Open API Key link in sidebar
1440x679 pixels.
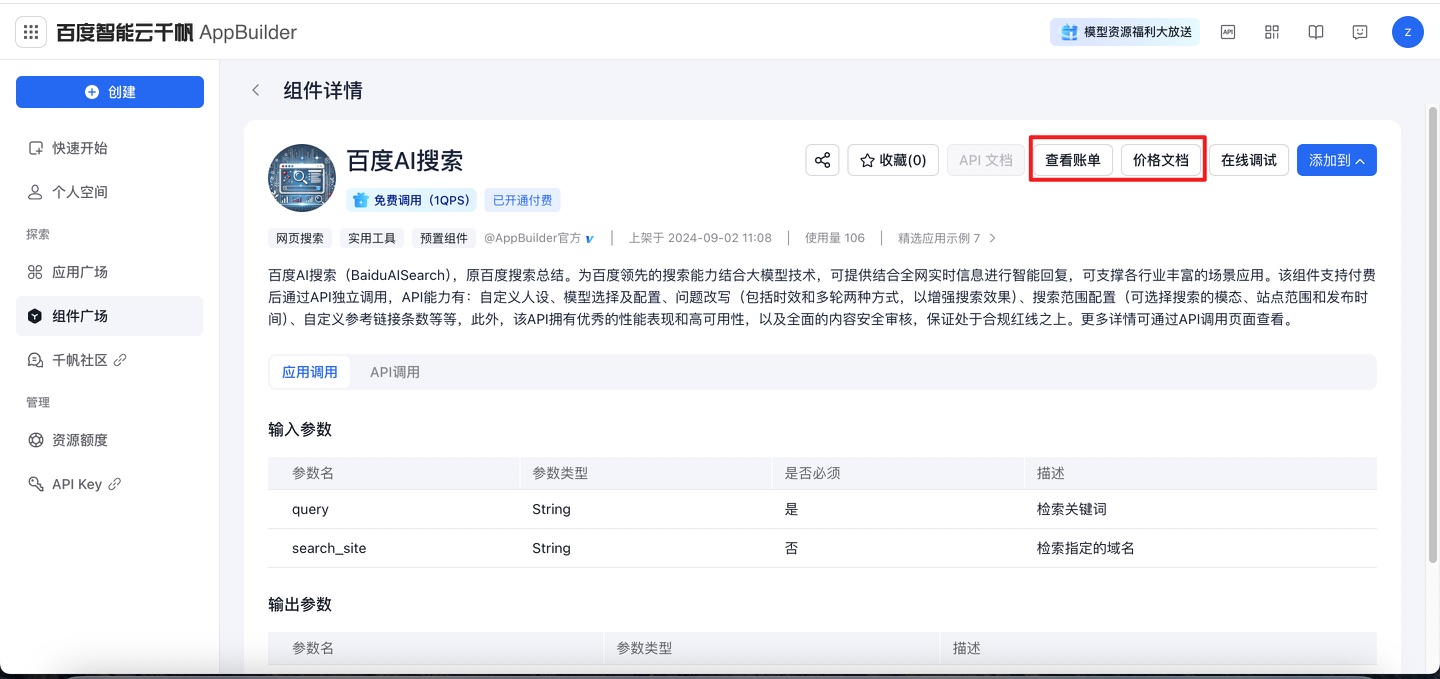[x=110, y=484]
